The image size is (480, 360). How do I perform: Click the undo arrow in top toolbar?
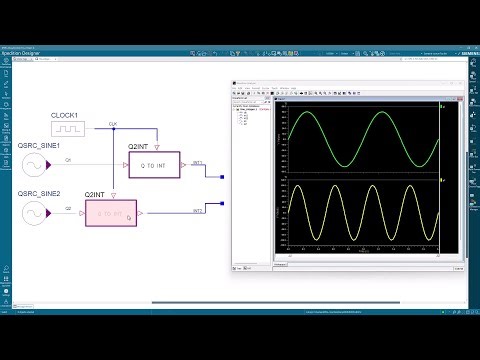(x=215, y=53)
